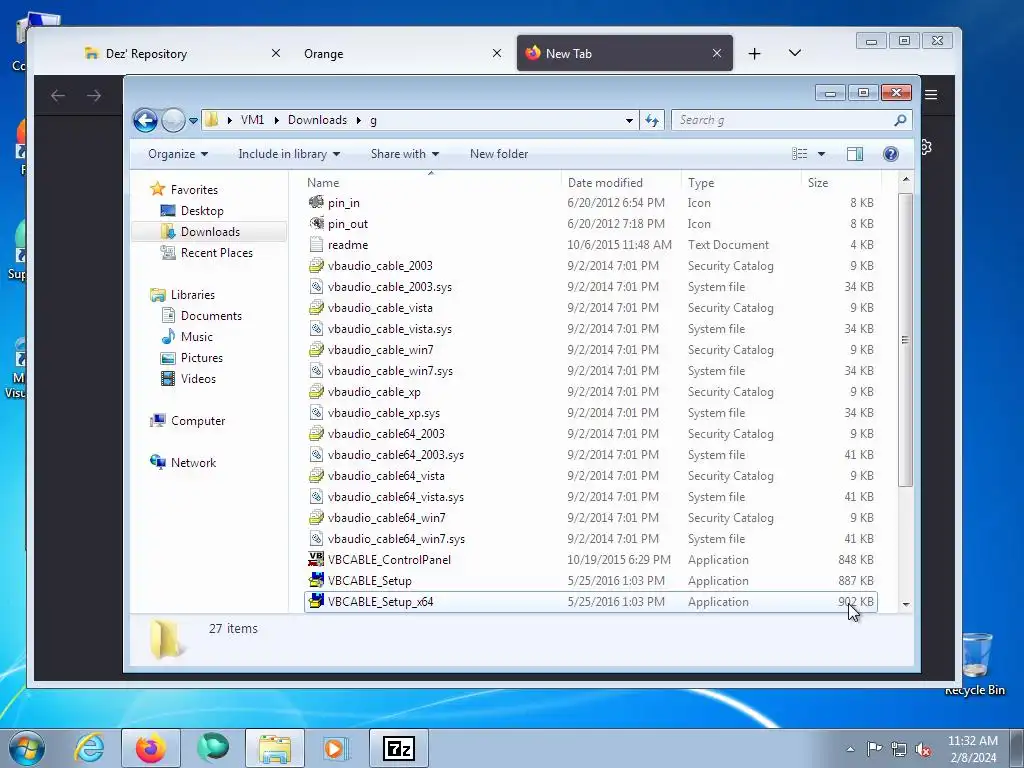Click the Explorer help icon
1024x768 pixels.
(x=891, y=154)
